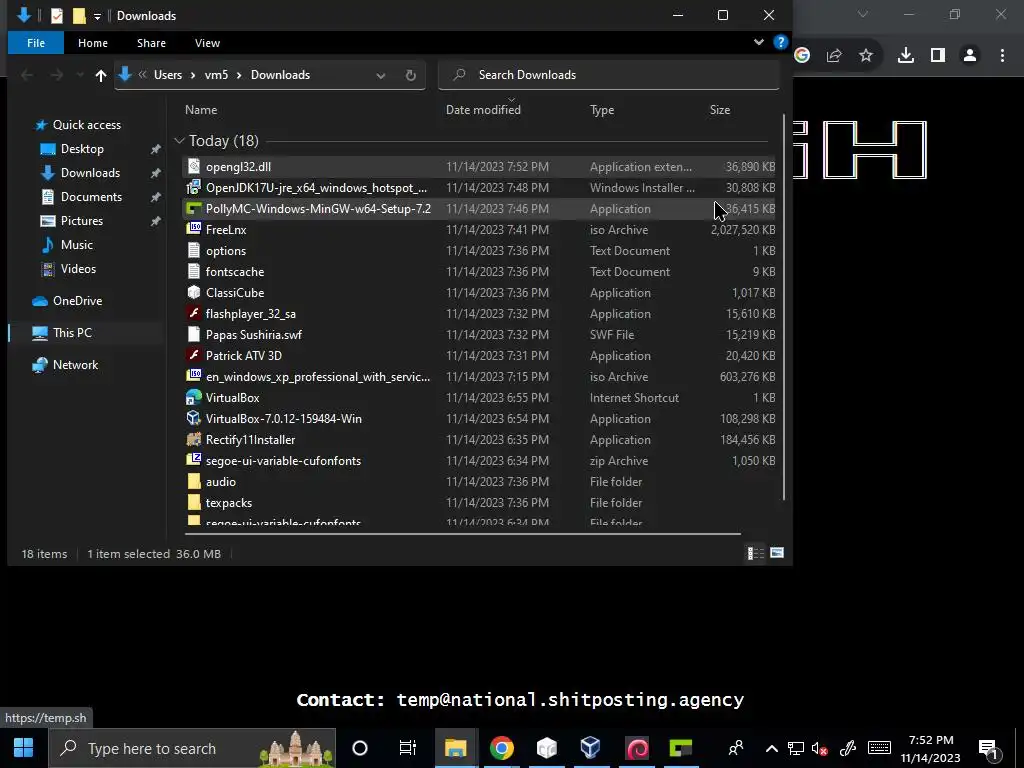Switch to large thumbnails view button
Image resolution: width=1024 pixels, height=768 pixels.
776,553
